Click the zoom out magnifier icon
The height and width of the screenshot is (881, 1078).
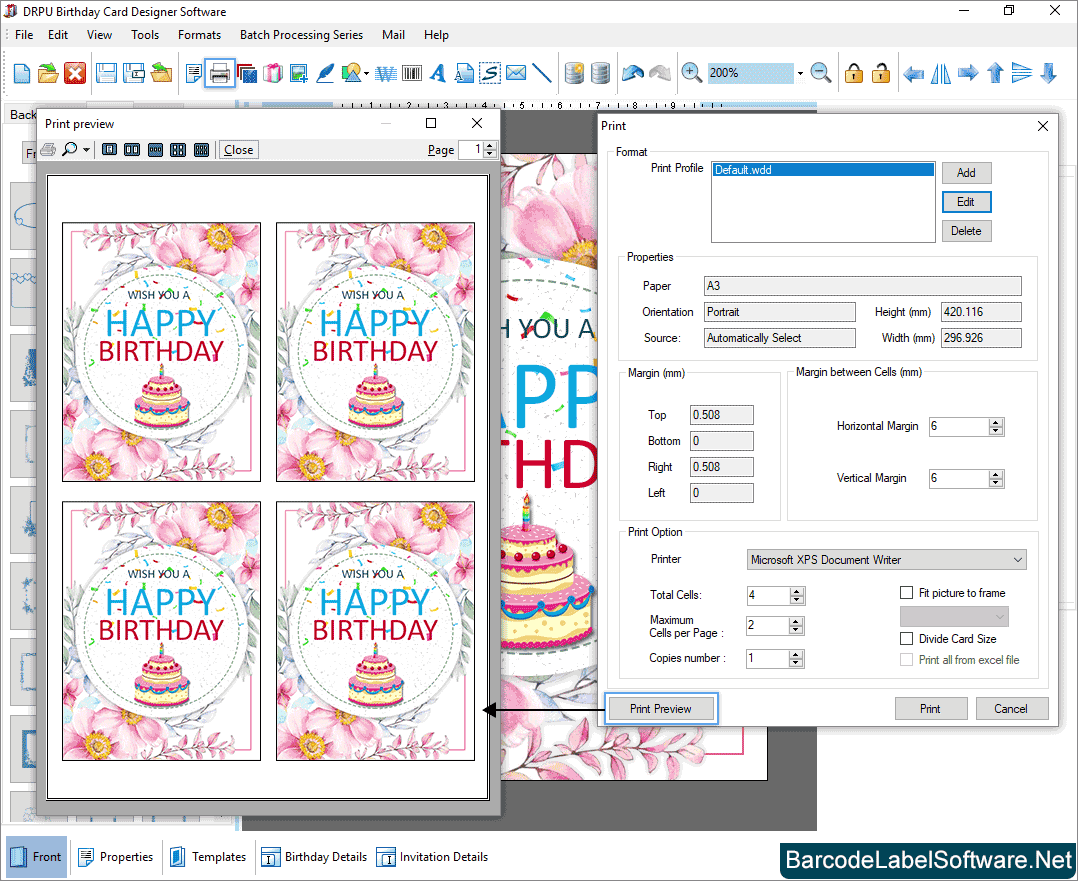point(820,73)
